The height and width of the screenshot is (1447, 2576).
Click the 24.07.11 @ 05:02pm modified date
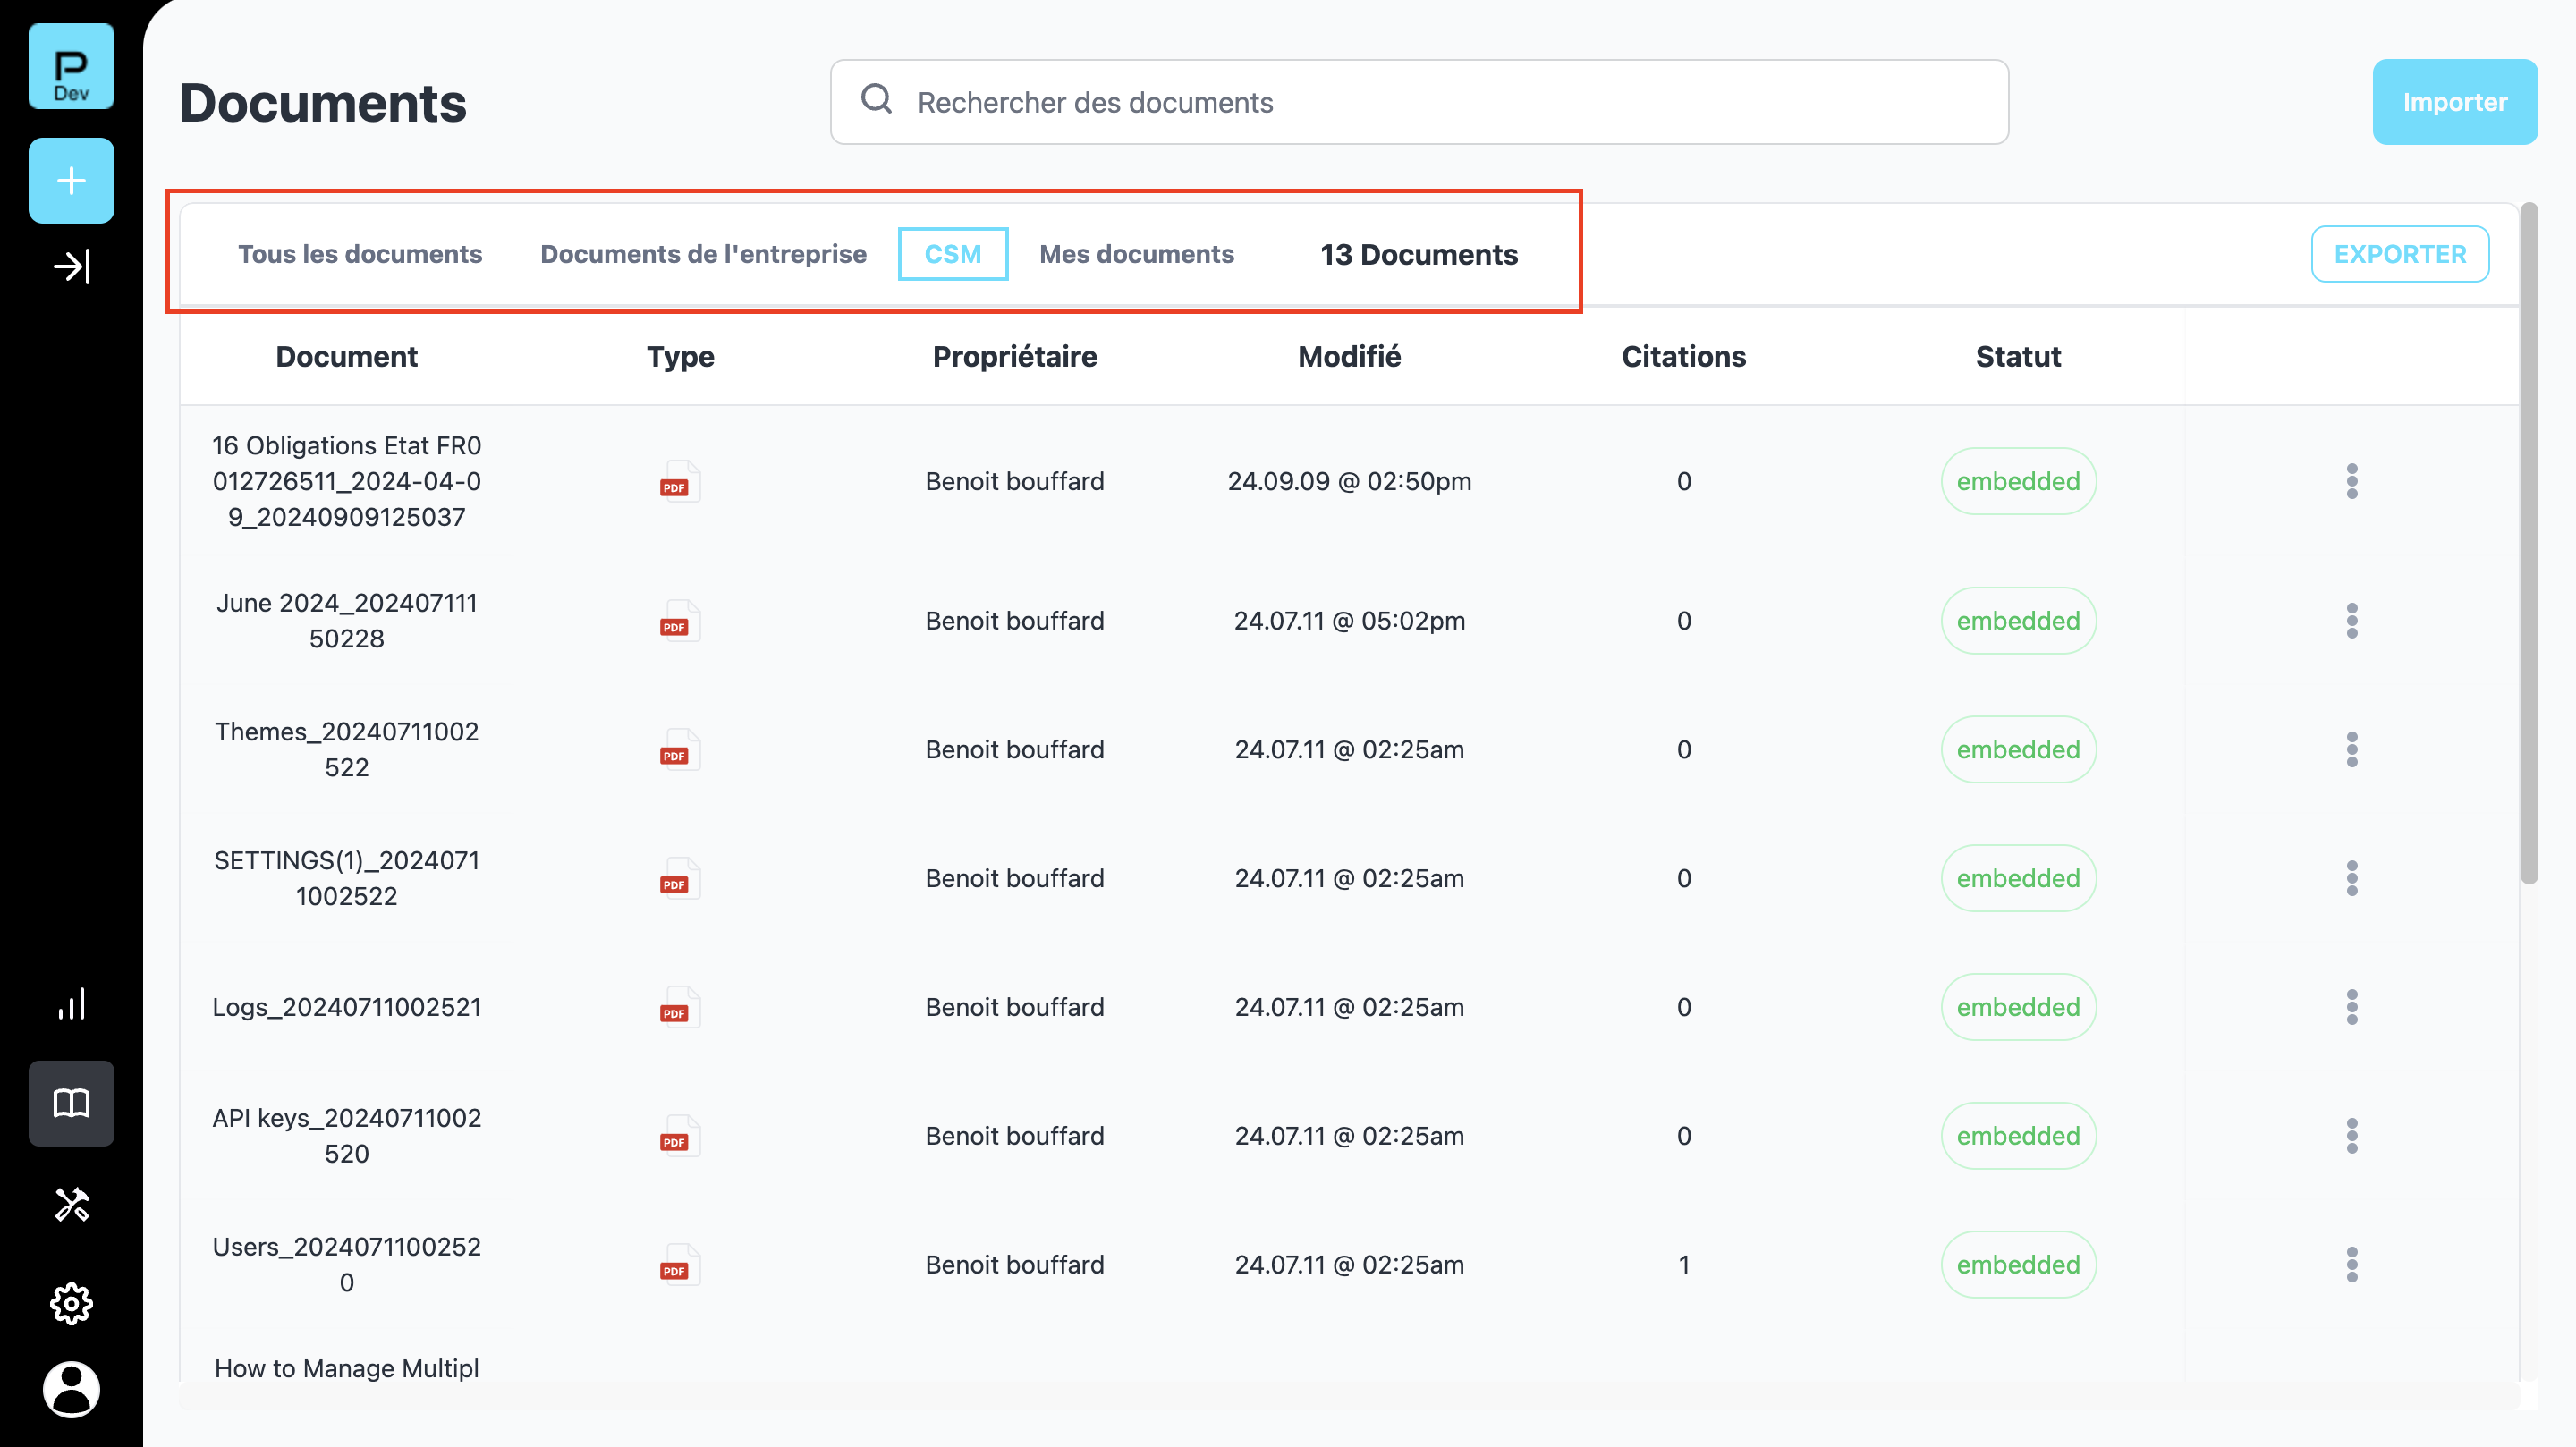coord(1349,620)
